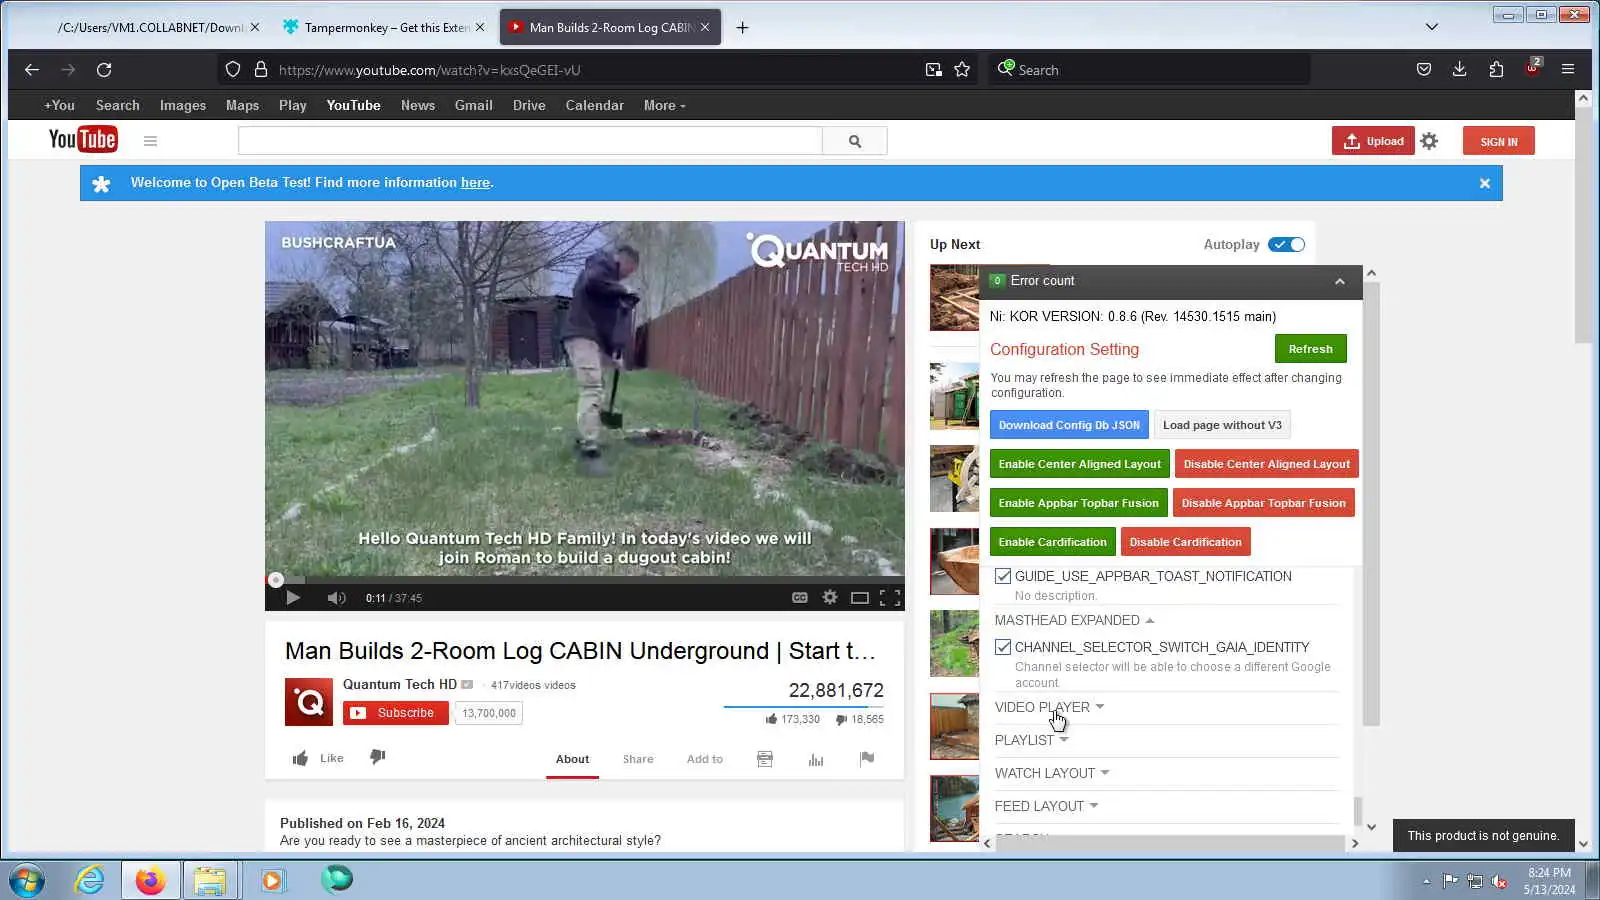This screenshot has width=1600, height=900.
Task: Click Download Config Db JSON
Action: [x=1069, y=425]
